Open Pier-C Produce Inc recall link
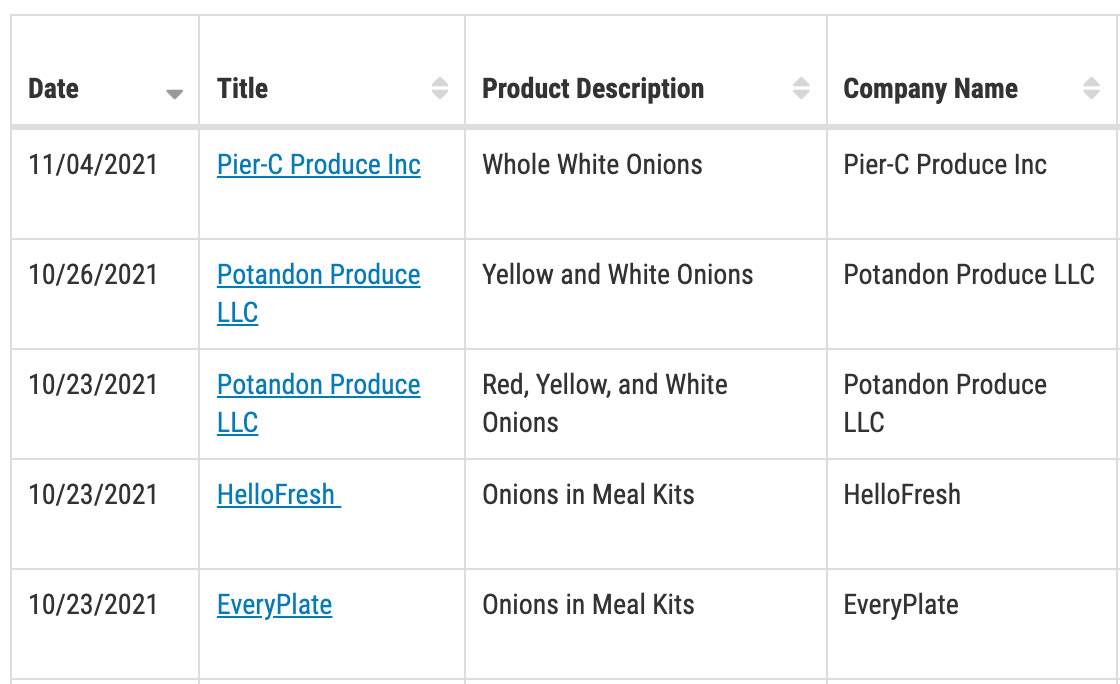 pyautogui.click(x=319, y=165)
